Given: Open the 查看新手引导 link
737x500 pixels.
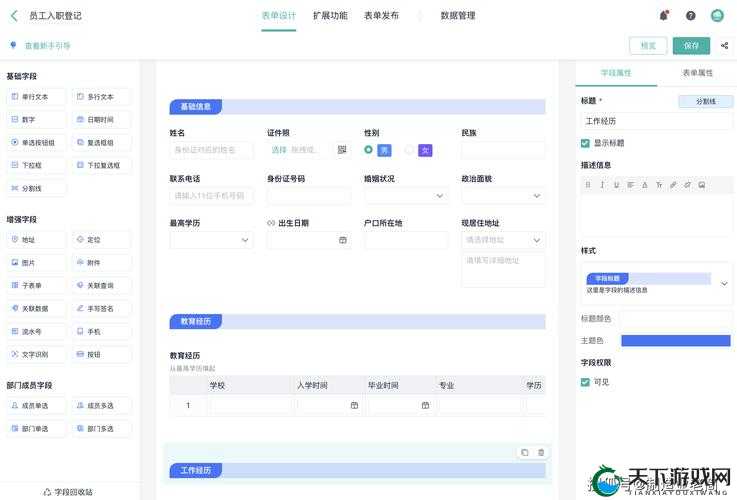Looking at the screenshot, I should coord(47,46).
